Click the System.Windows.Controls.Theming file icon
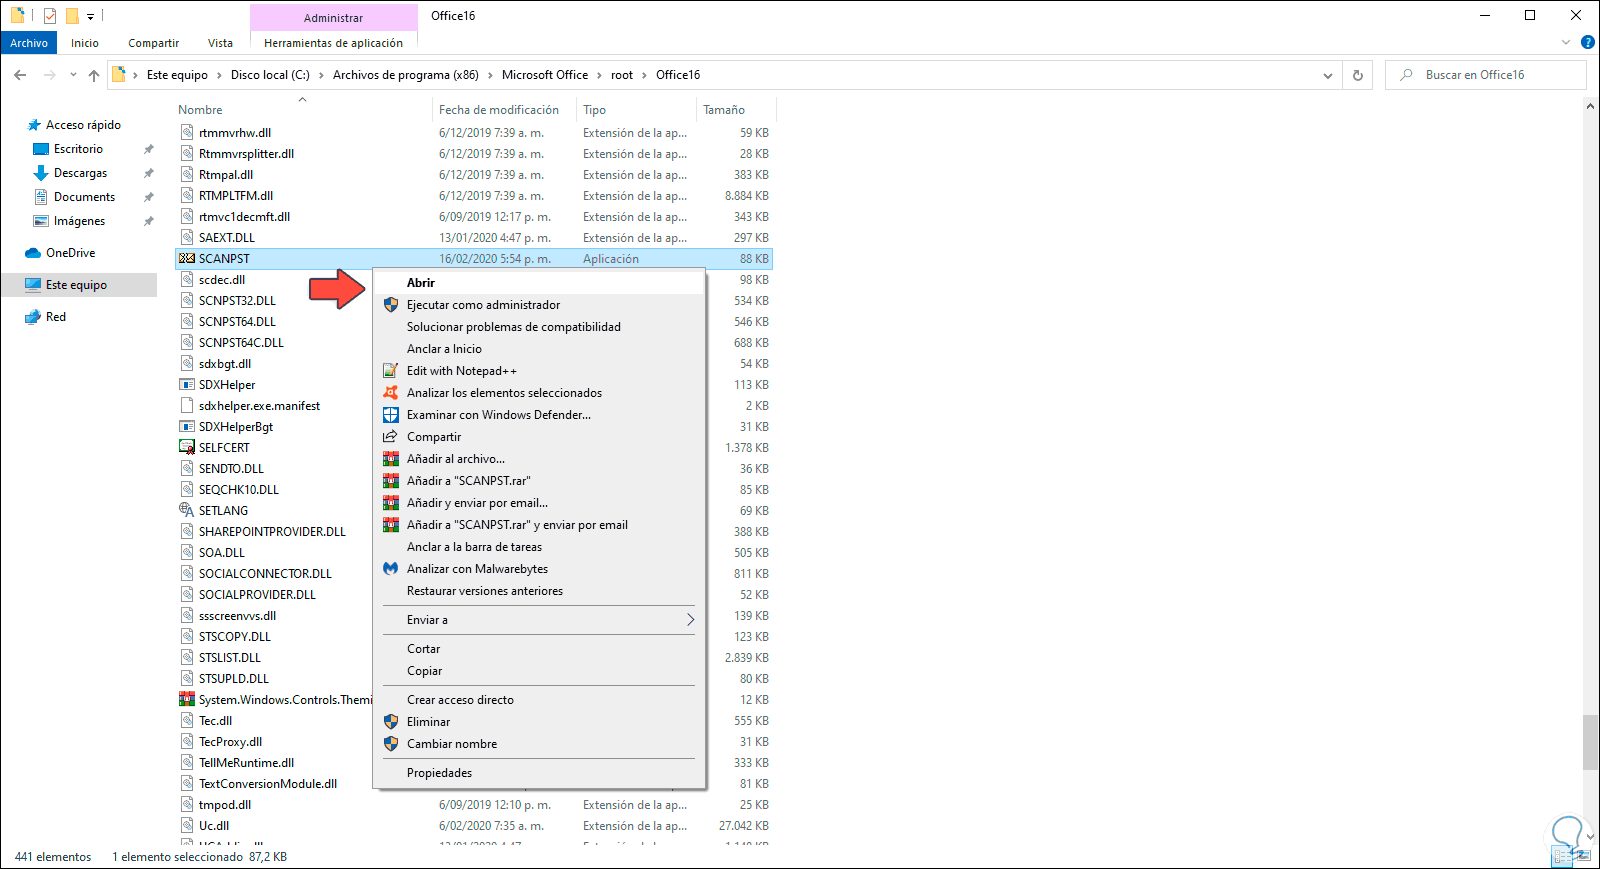The image size is (1600, 869). point(187,700)
